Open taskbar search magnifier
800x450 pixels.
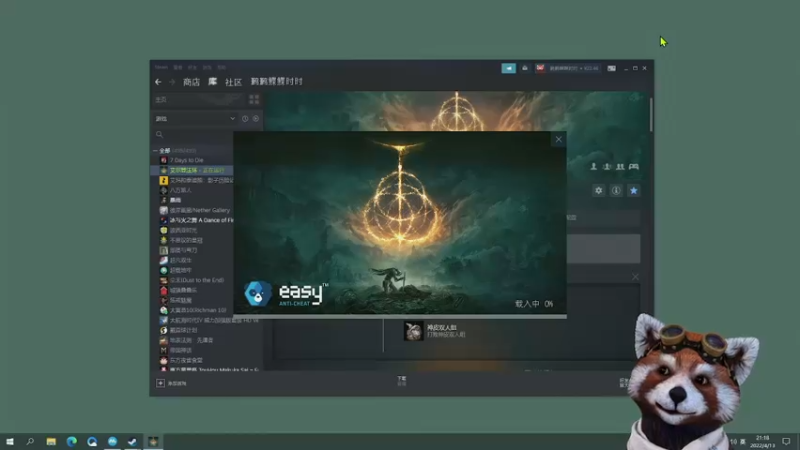(x=30, y=441)
